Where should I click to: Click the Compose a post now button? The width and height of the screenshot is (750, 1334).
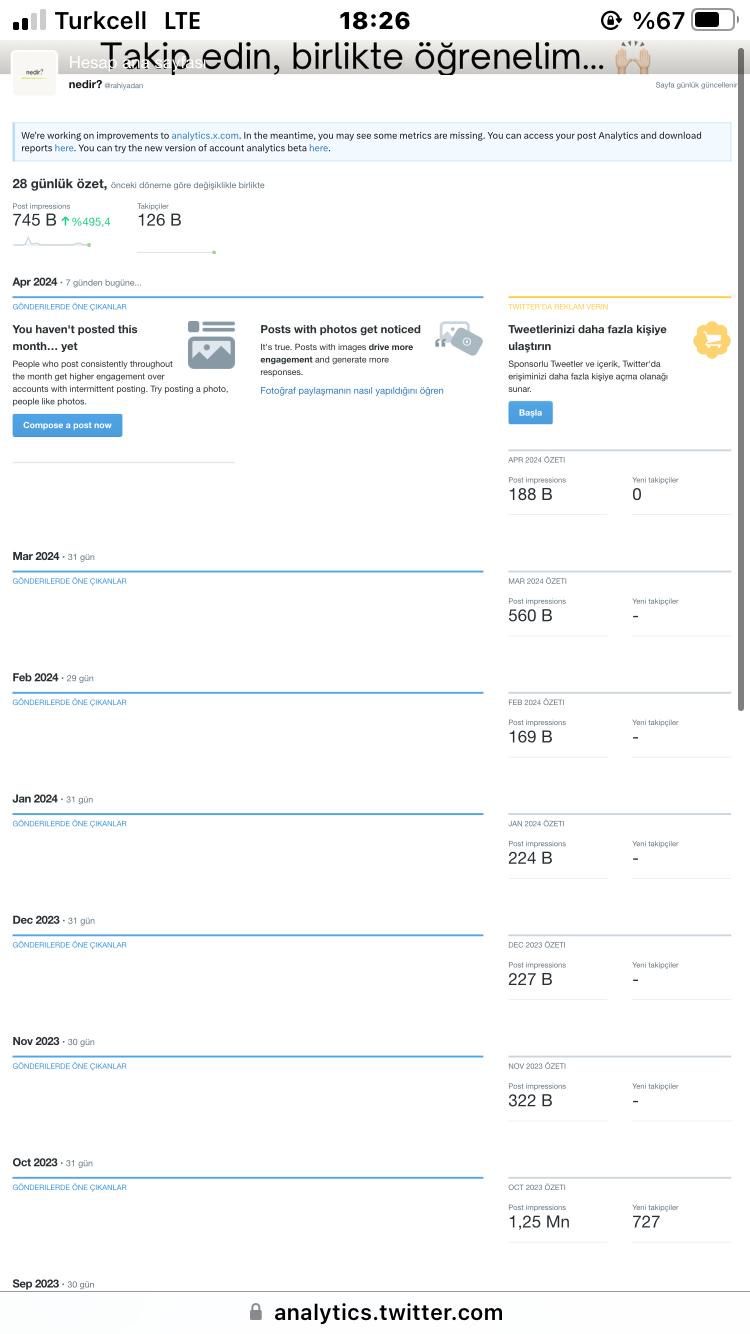pyautogui.click(x=67, y=425)
